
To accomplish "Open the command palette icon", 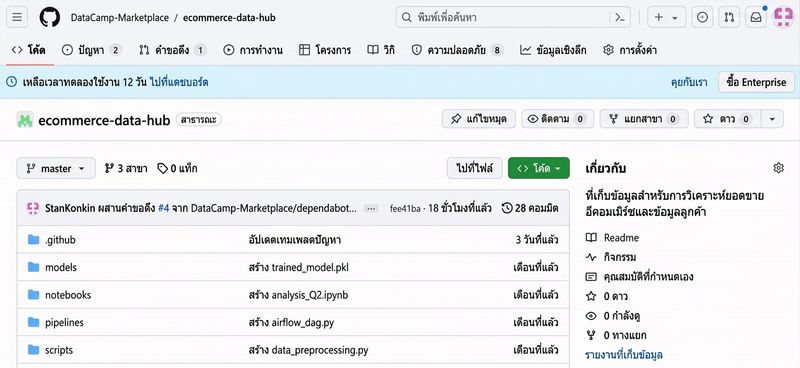I will [x=620, y=17].
